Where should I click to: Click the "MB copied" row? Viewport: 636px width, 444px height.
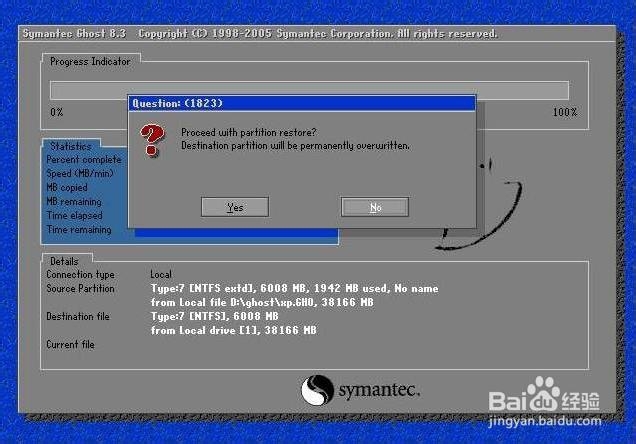pyautogui.click(x=67, y=187)
